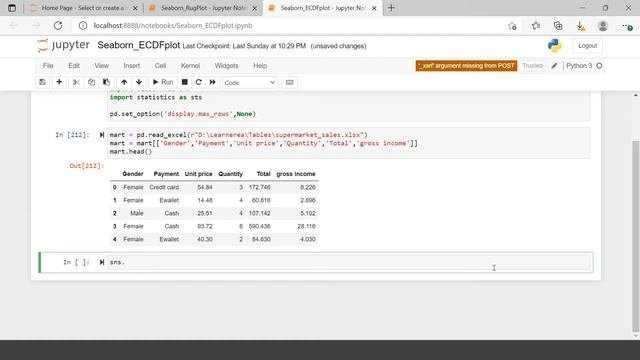
Task: Restart kernel and run all cells icon
Action: point(213,82)
